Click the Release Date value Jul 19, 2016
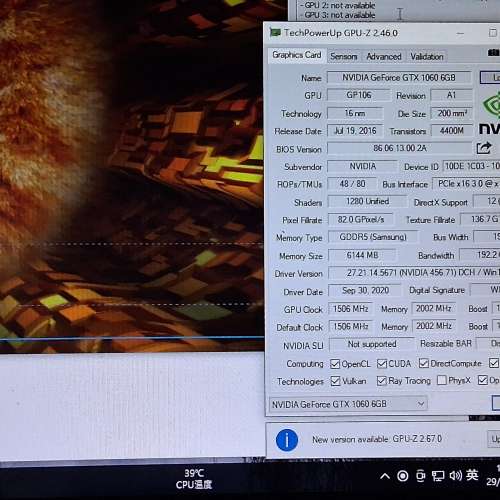500x500 pixels. [355, 131]
